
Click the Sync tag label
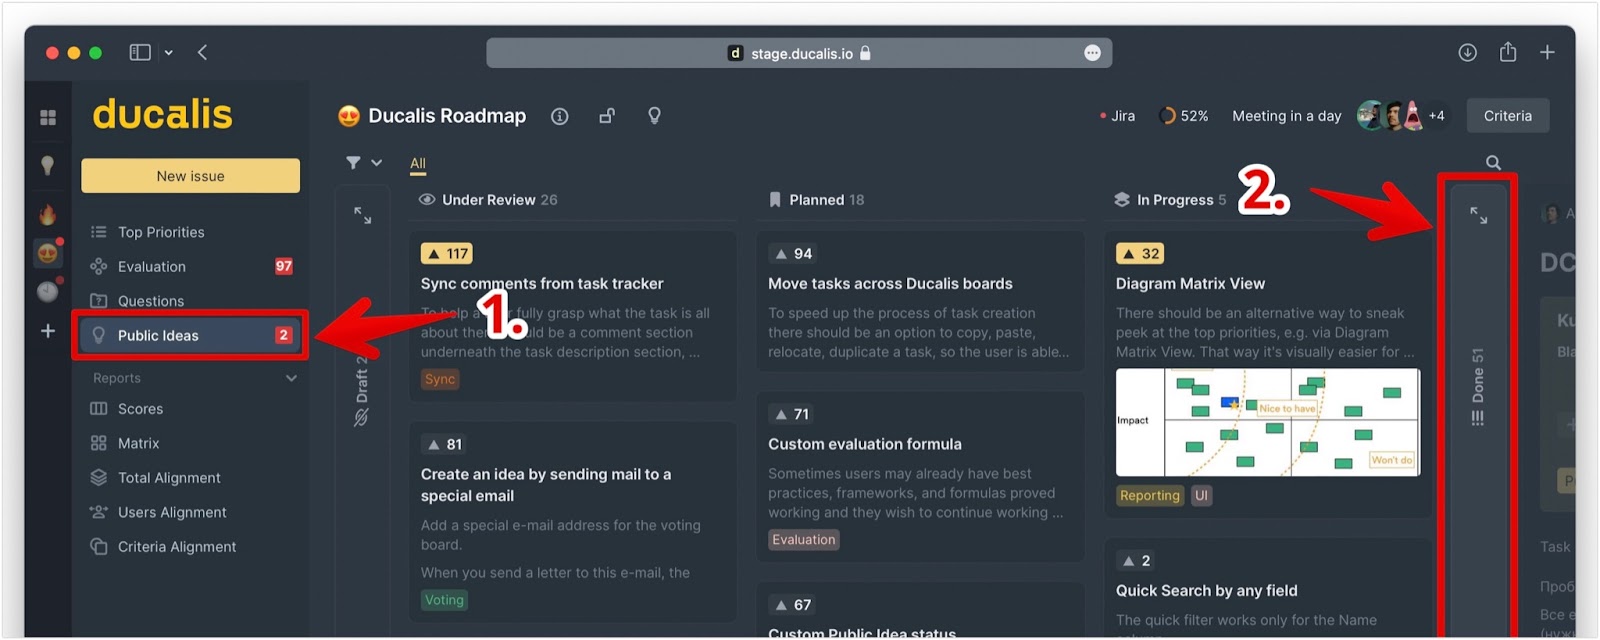click(440, 379)
